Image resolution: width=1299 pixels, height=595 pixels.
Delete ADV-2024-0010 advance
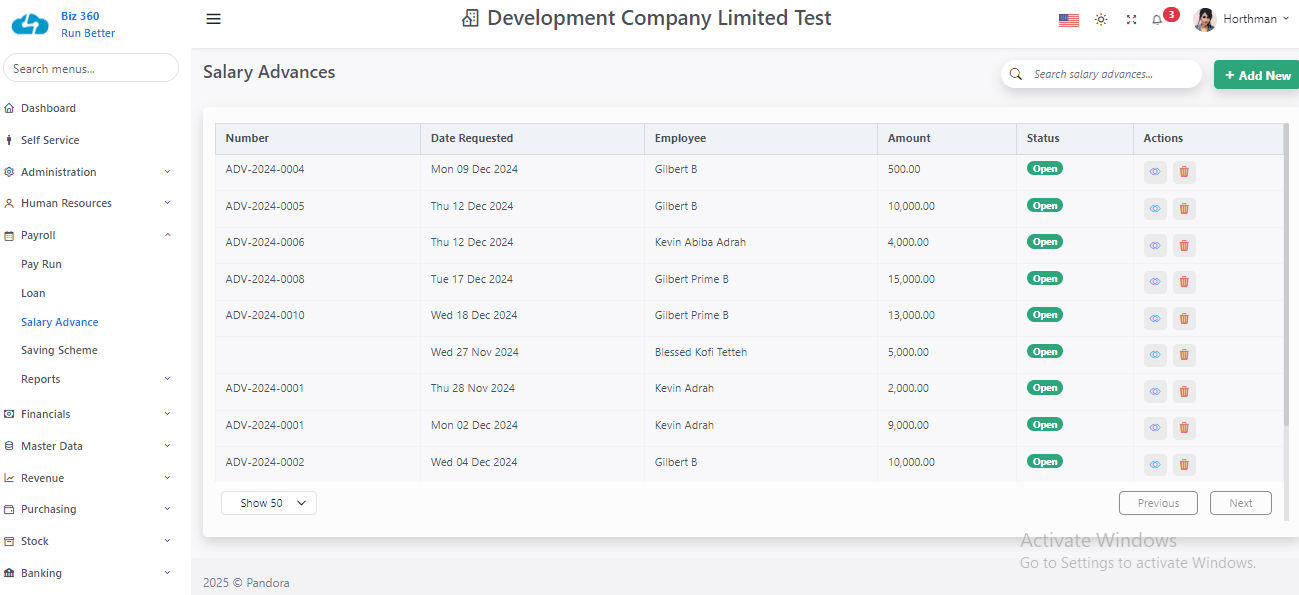(x=1184, y=318)
